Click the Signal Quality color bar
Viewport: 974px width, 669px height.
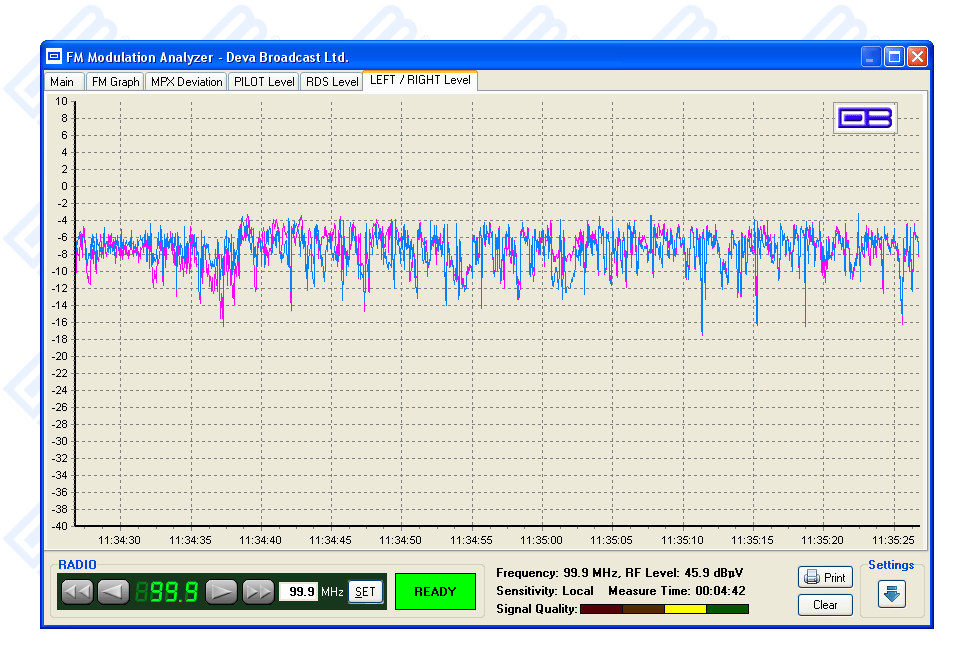[x=663, y=609]
